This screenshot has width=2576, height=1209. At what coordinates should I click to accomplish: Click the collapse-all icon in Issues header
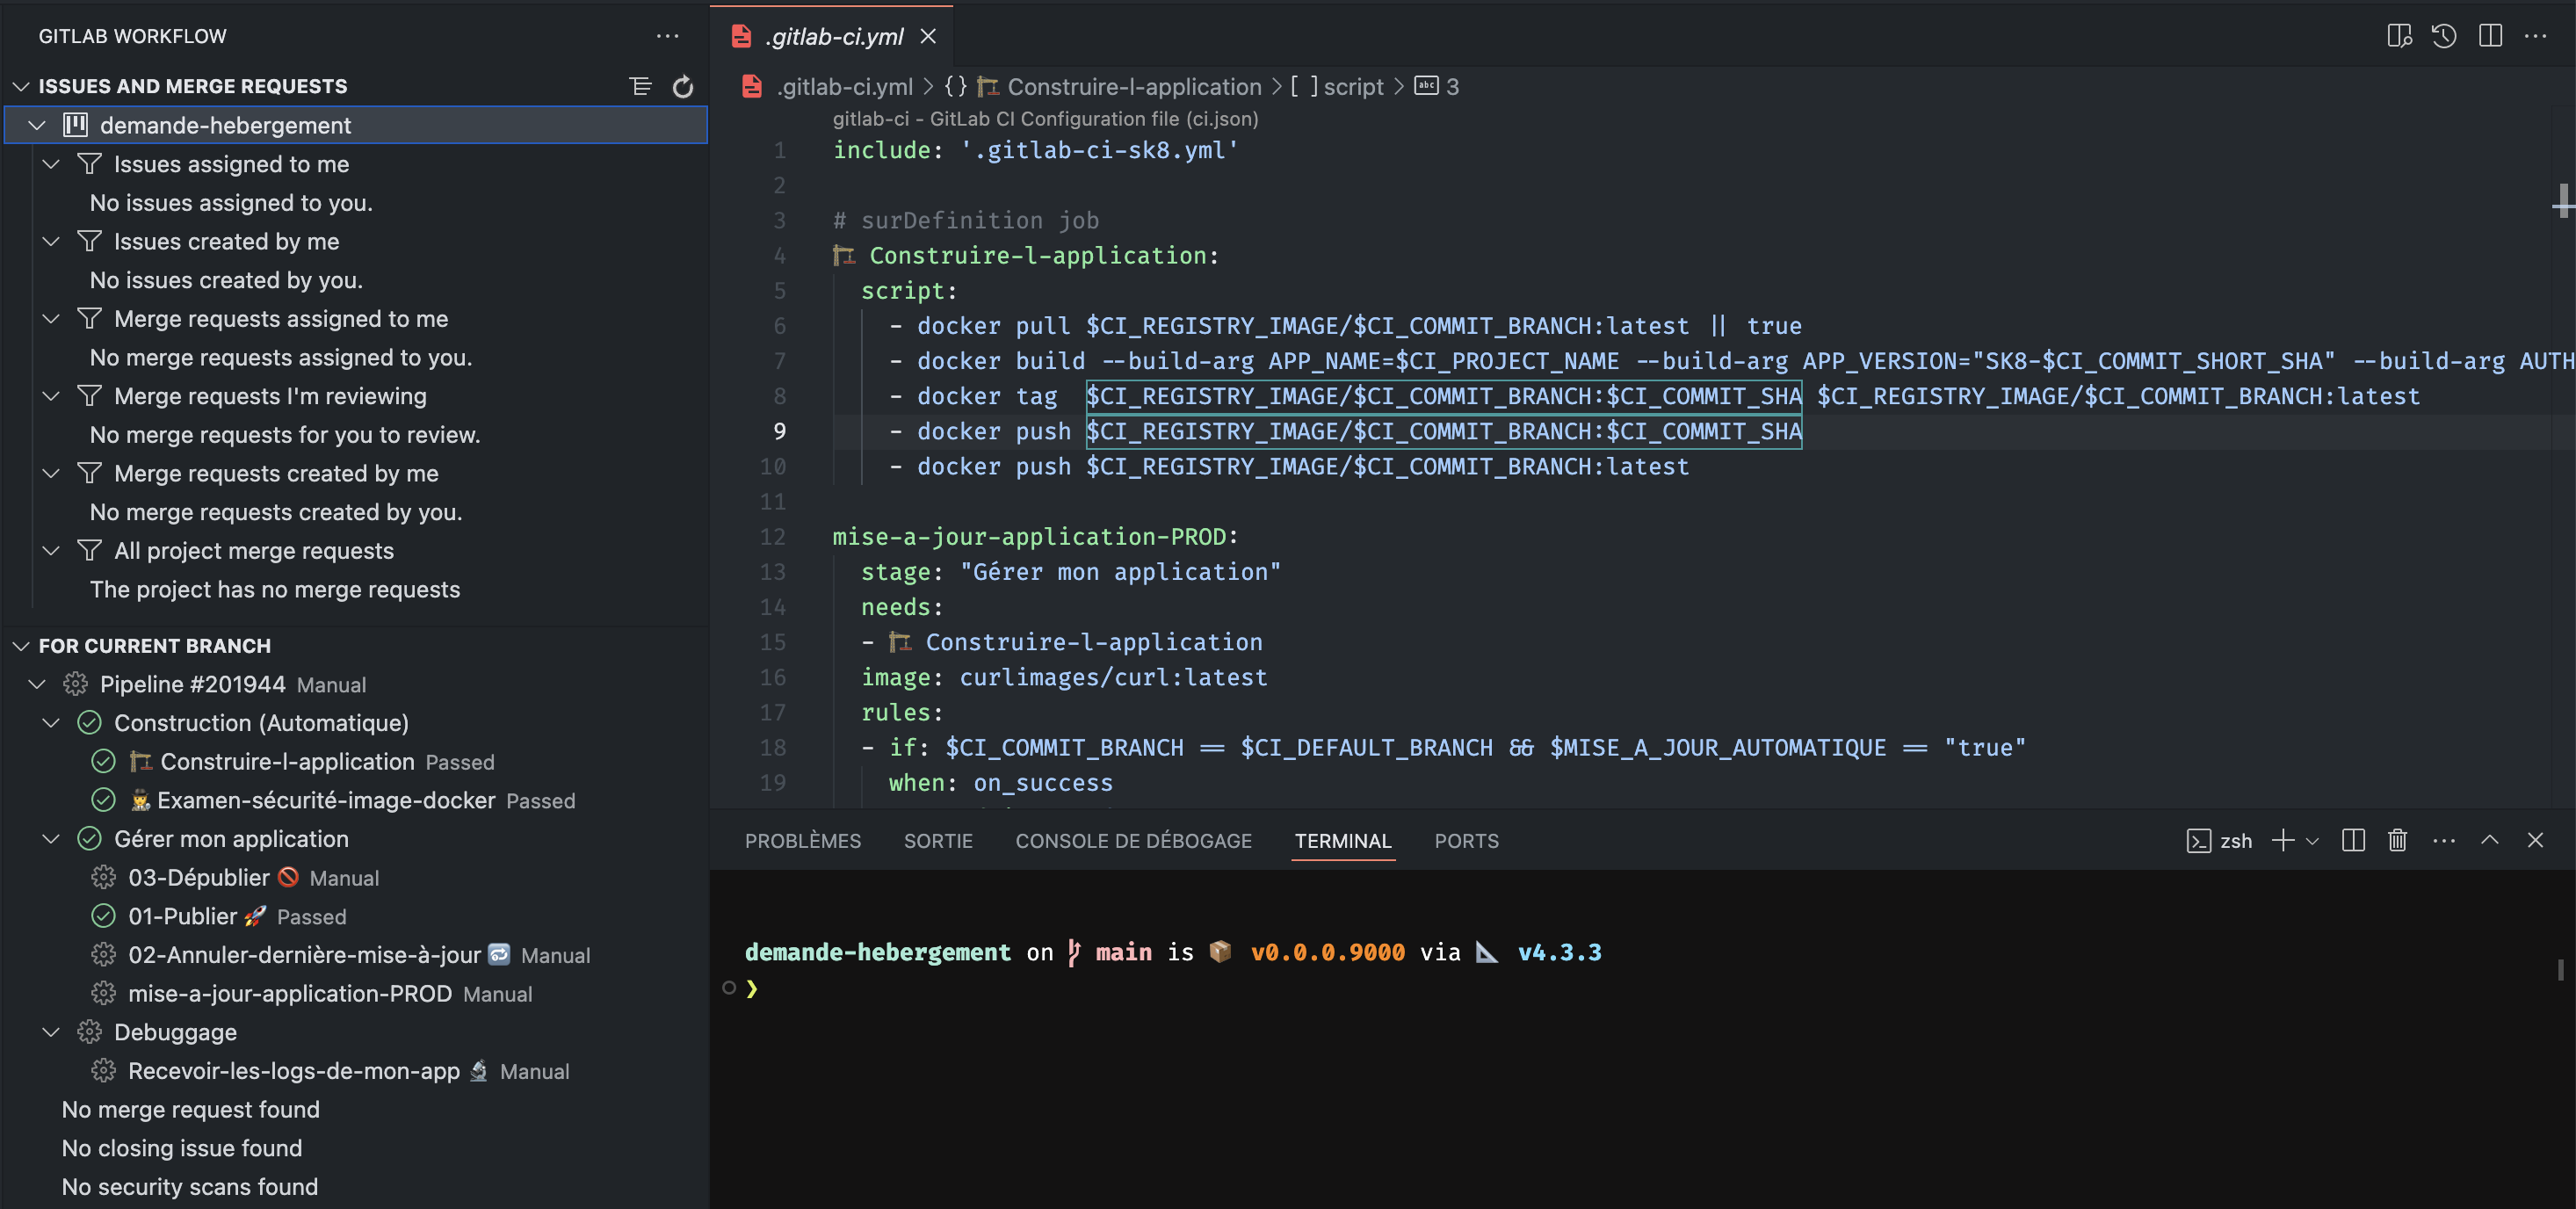click(x=641, y=87)
